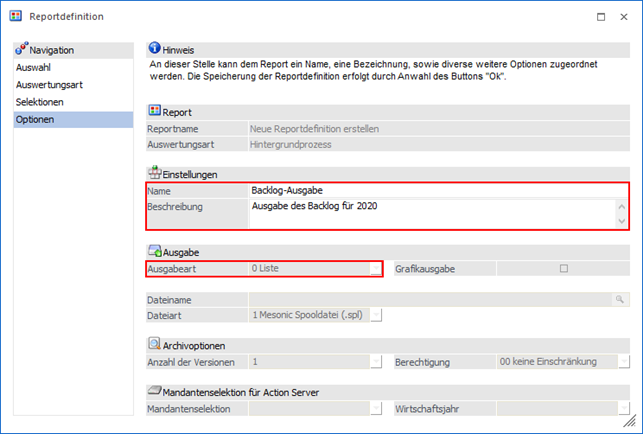Click the Navigation panel header icon
The width and height of the screenshot is (643, 434).
point(21,50)
